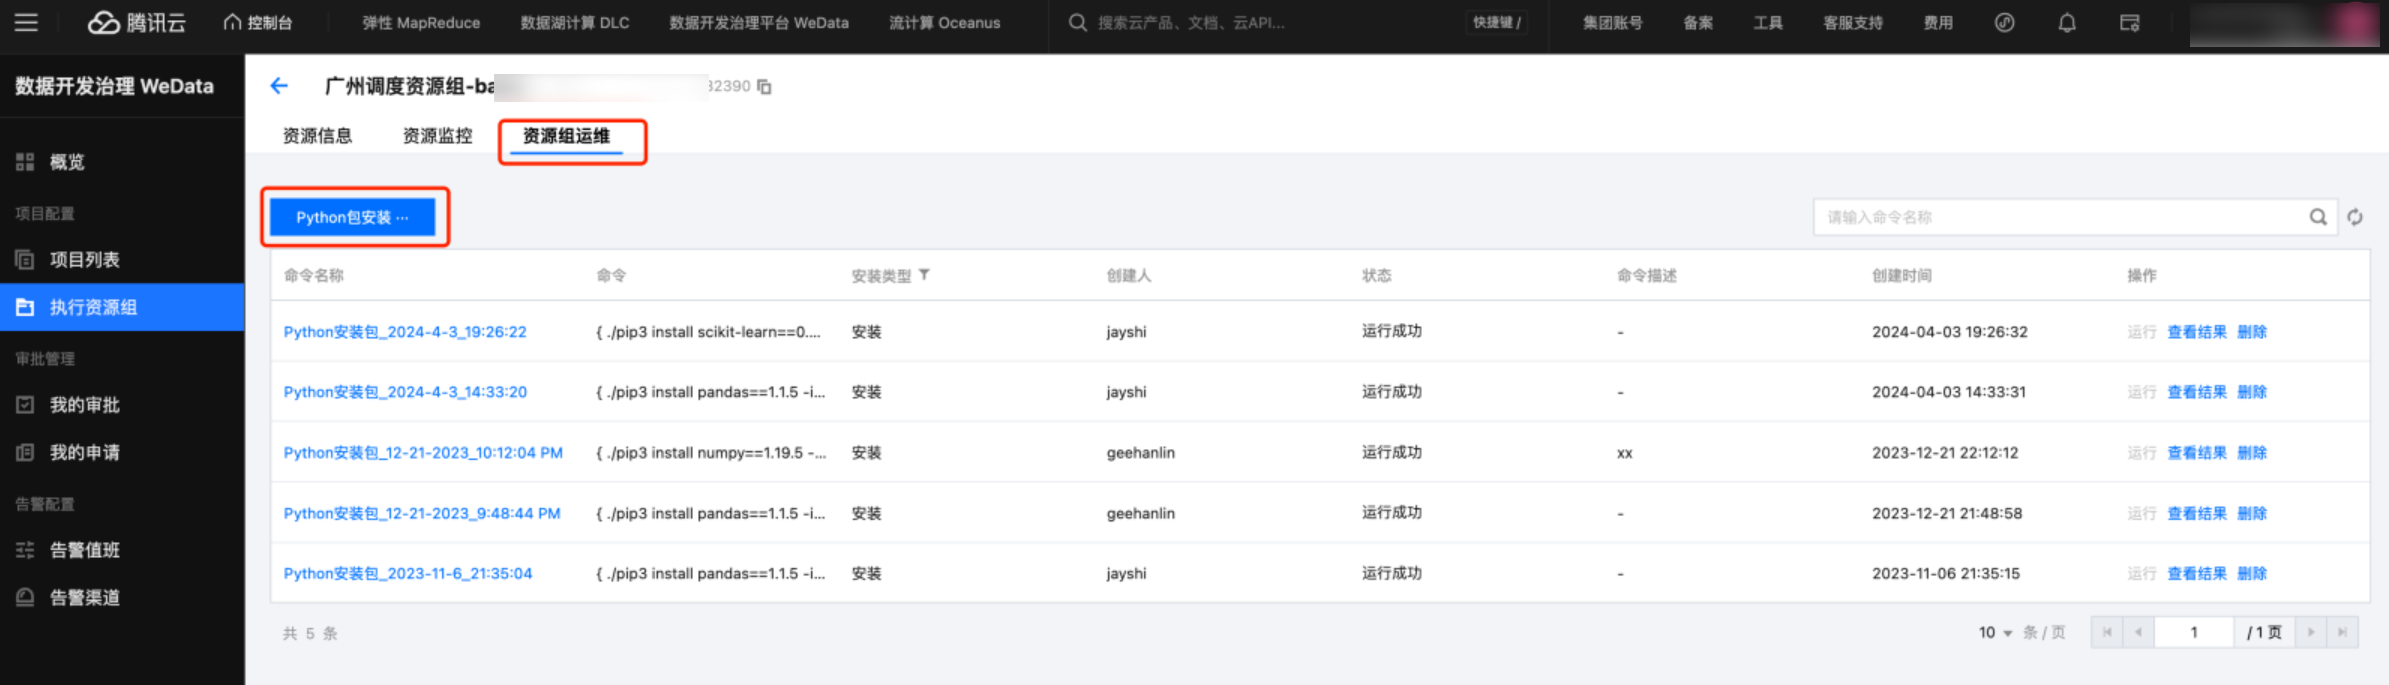Click the scikit-learn install command text
This screenshot has height=685, width=2389.
[x=708, y=332]
